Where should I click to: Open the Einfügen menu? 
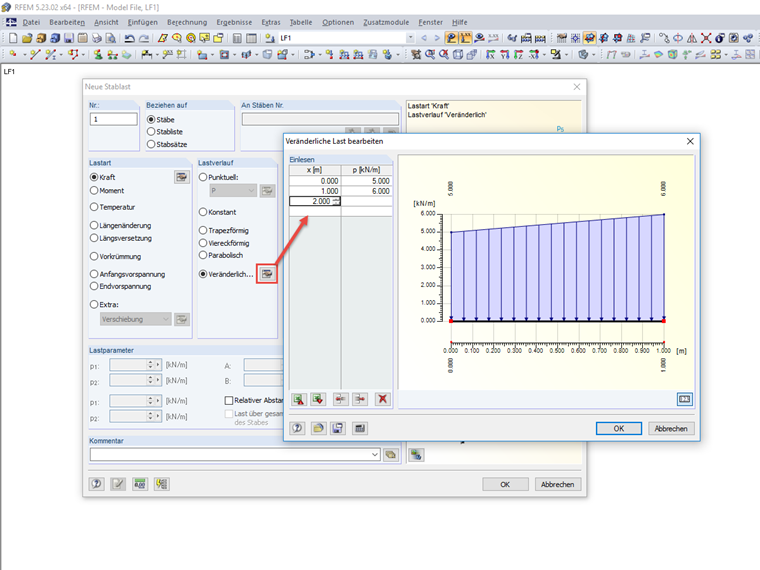[142, 22]
